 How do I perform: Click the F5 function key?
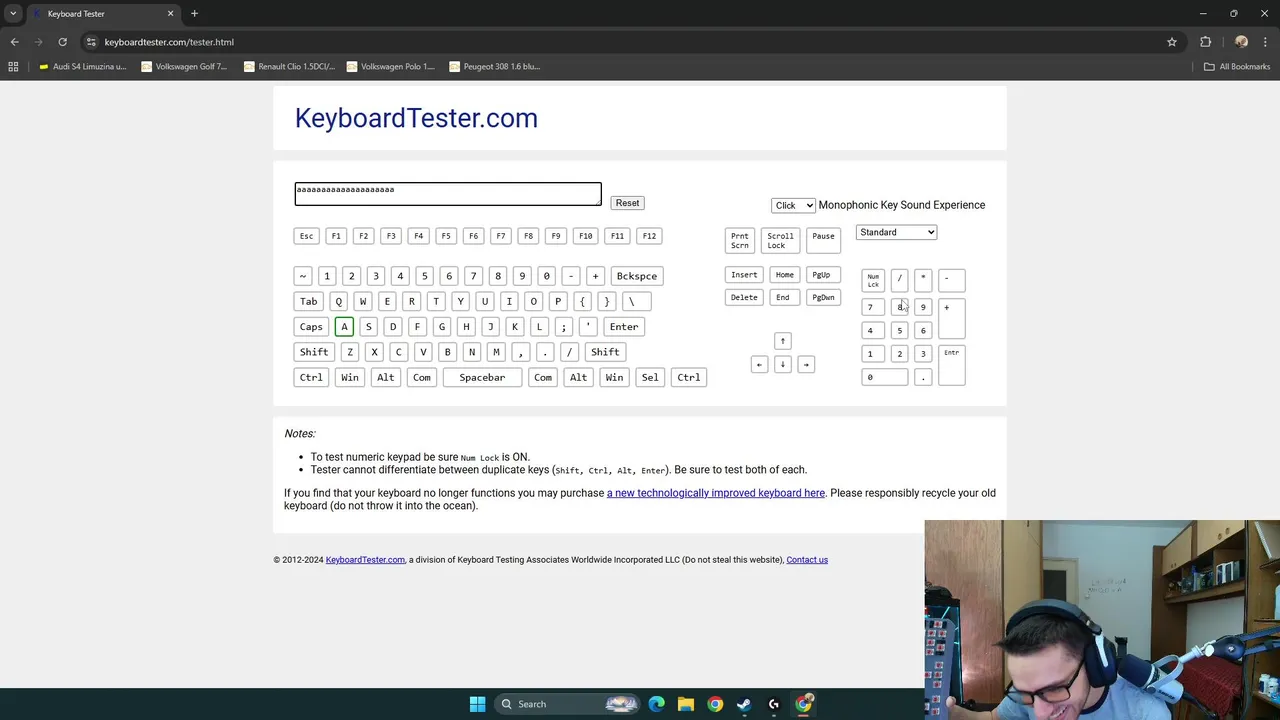click(x=446, y=236)
